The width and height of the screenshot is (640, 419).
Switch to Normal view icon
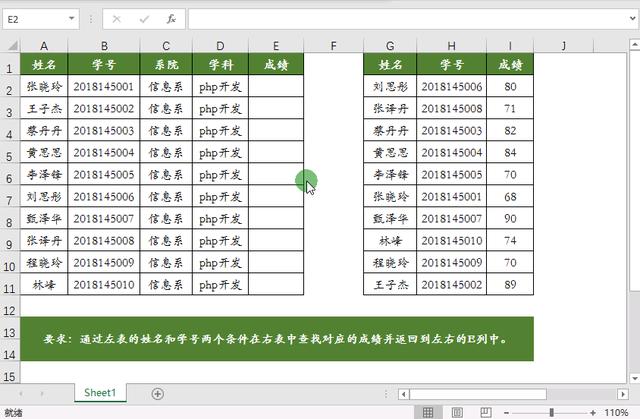point(428,412)
